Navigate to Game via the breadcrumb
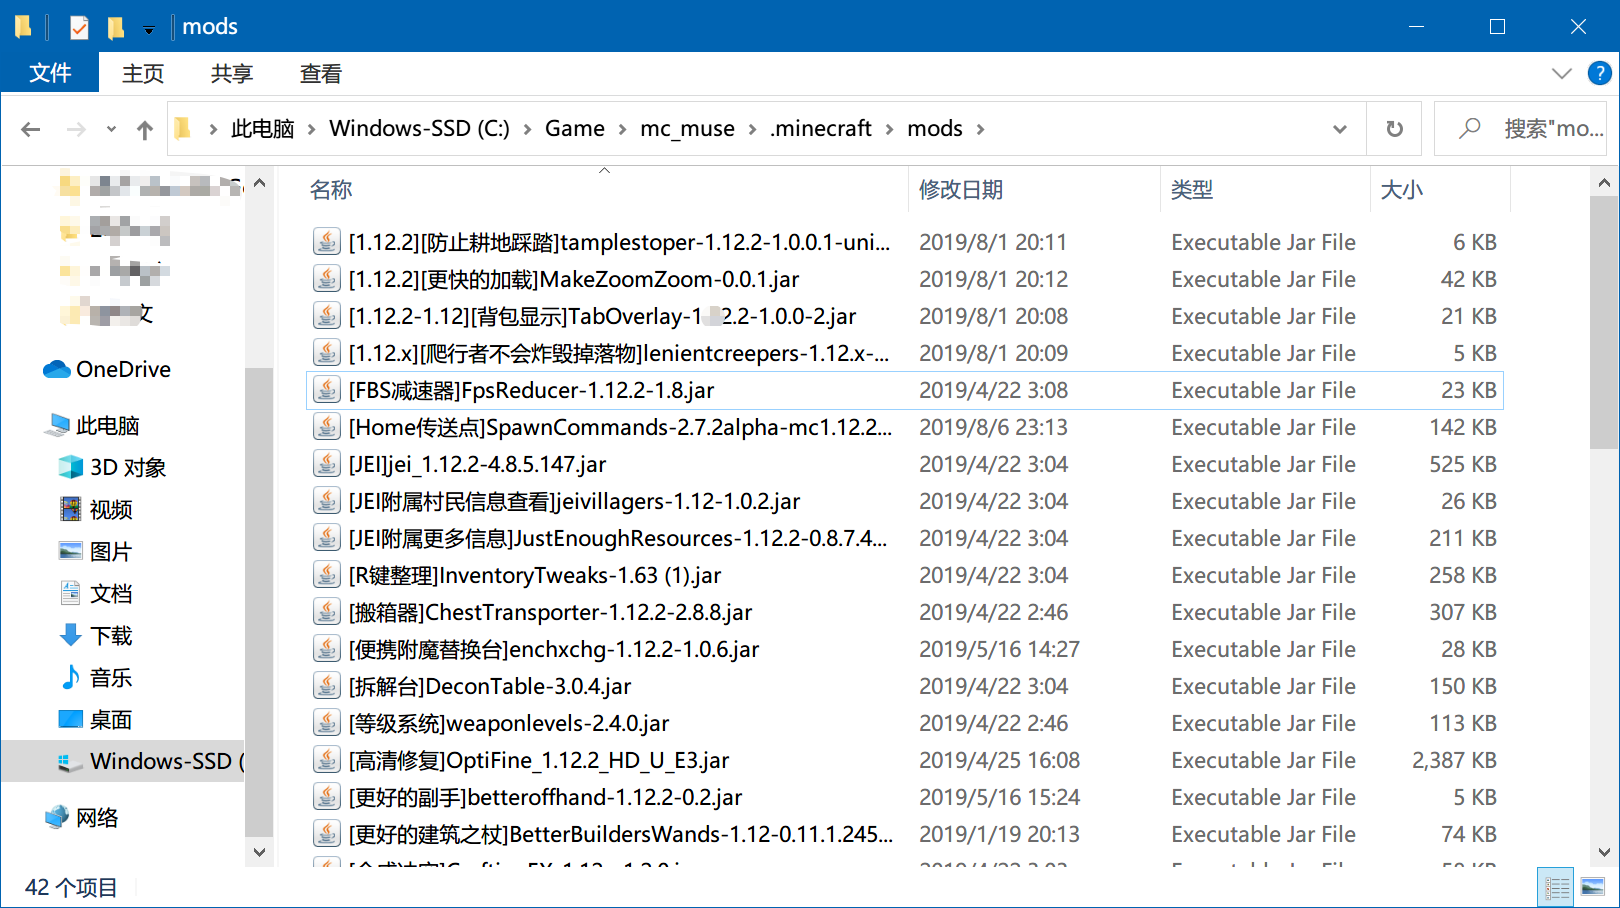Image resolution: width=1620 pixels, height=908 pixels. (x=574, y=128)
